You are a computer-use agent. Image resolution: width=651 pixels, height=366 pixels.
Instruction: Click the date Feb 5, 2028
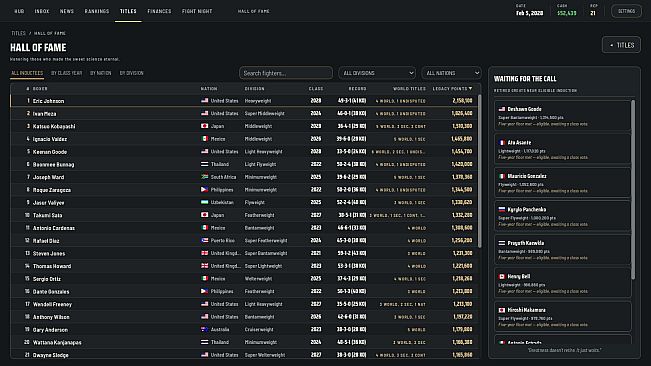[x=529, y=13]
